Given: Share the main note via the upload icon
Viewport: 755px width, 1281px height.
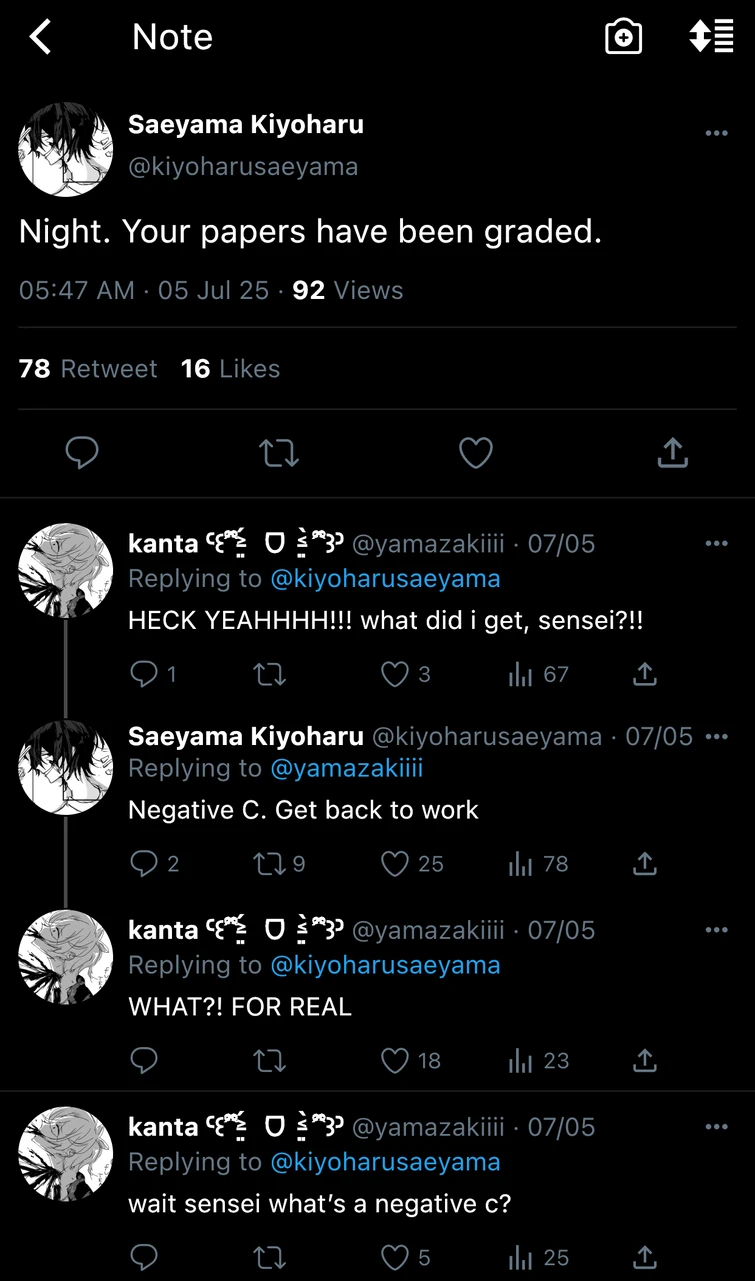Looking at the screenshot, I should click(x=672, y=453).
